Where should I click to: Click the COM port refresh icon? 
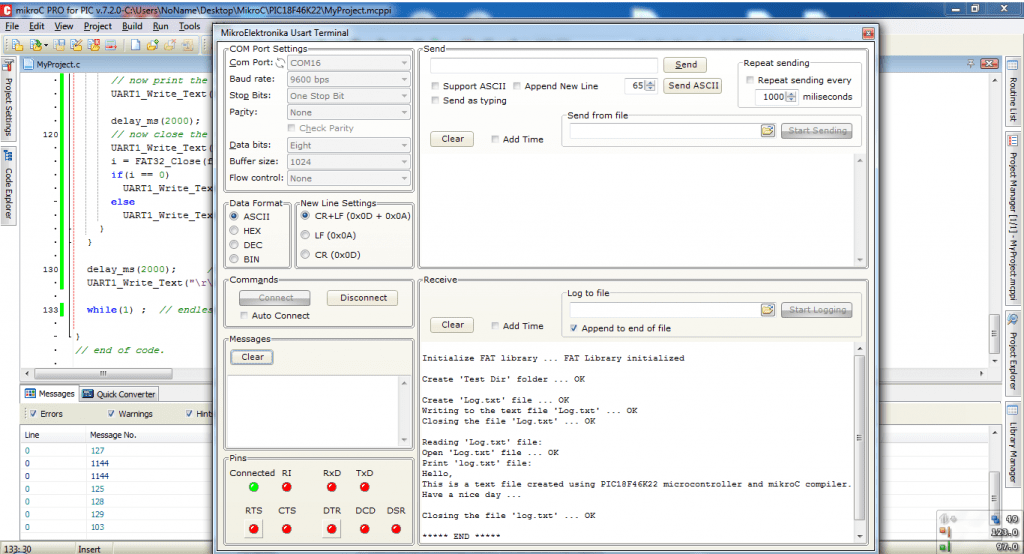(x=281, y=63)
